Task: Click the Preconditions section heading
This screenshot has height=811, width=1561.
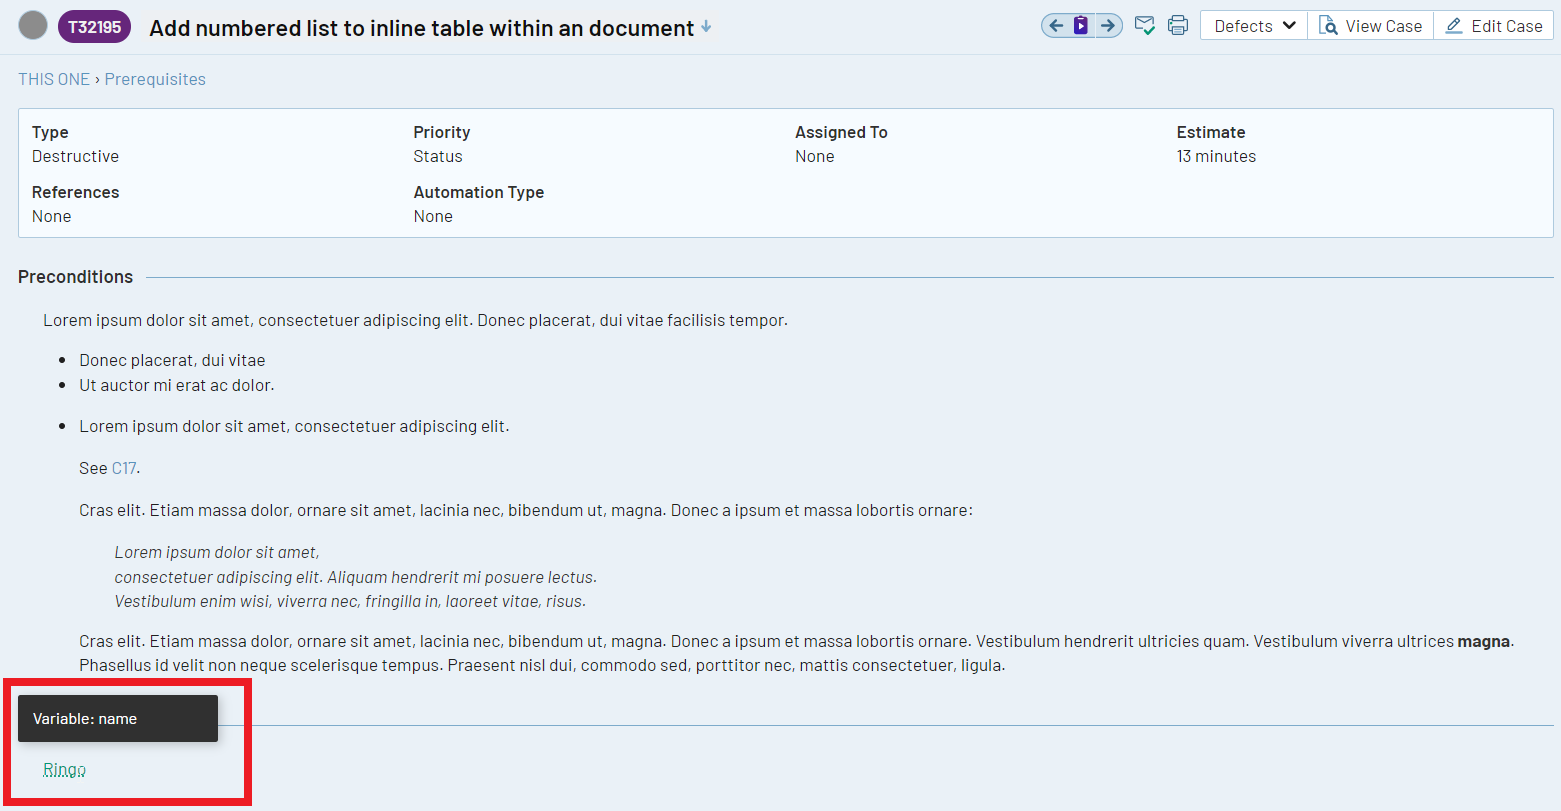Action: [x=75, y=277]
